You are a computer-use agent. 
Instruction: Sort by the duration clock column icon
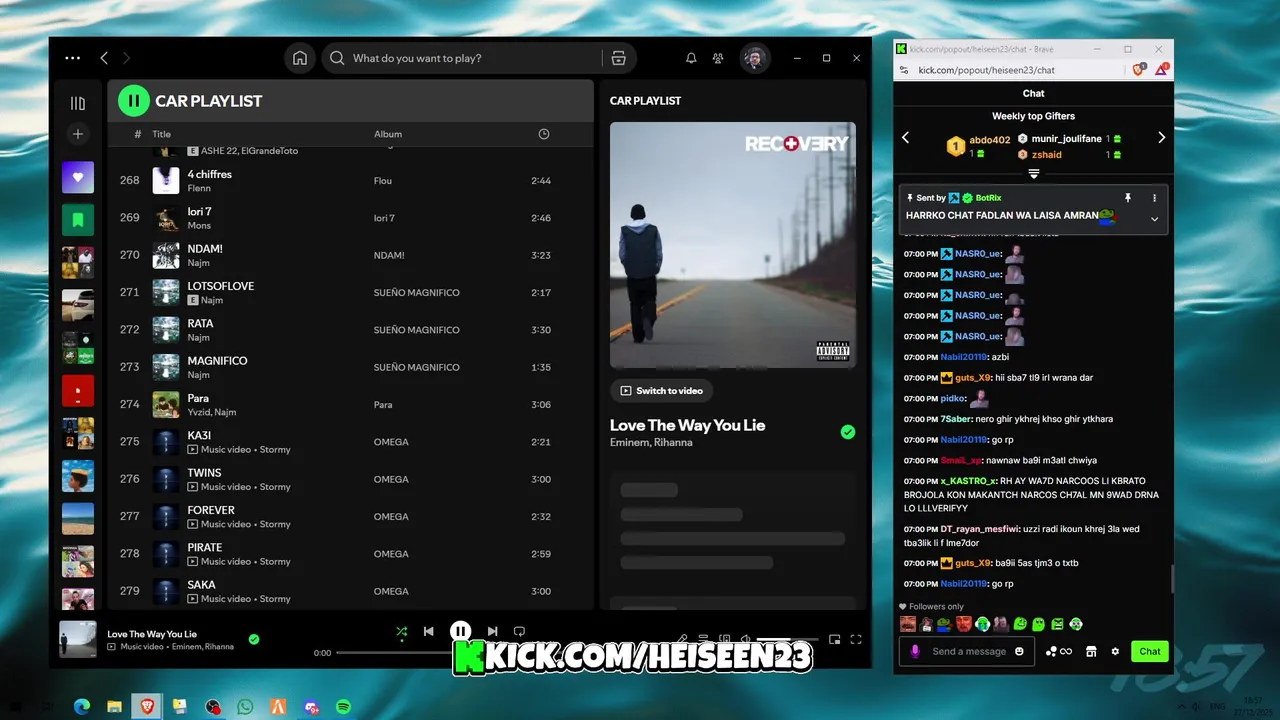(x=544, y=134)
